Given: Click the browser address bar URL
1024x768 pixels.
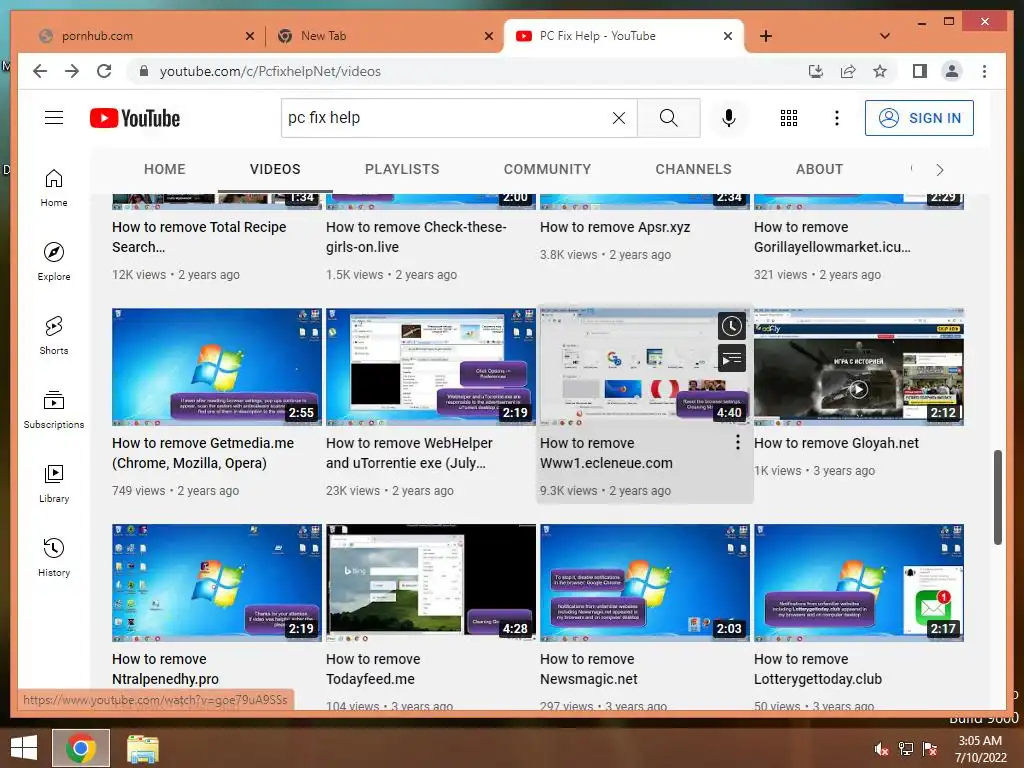Looking at the screenshot, I should 270,71.
